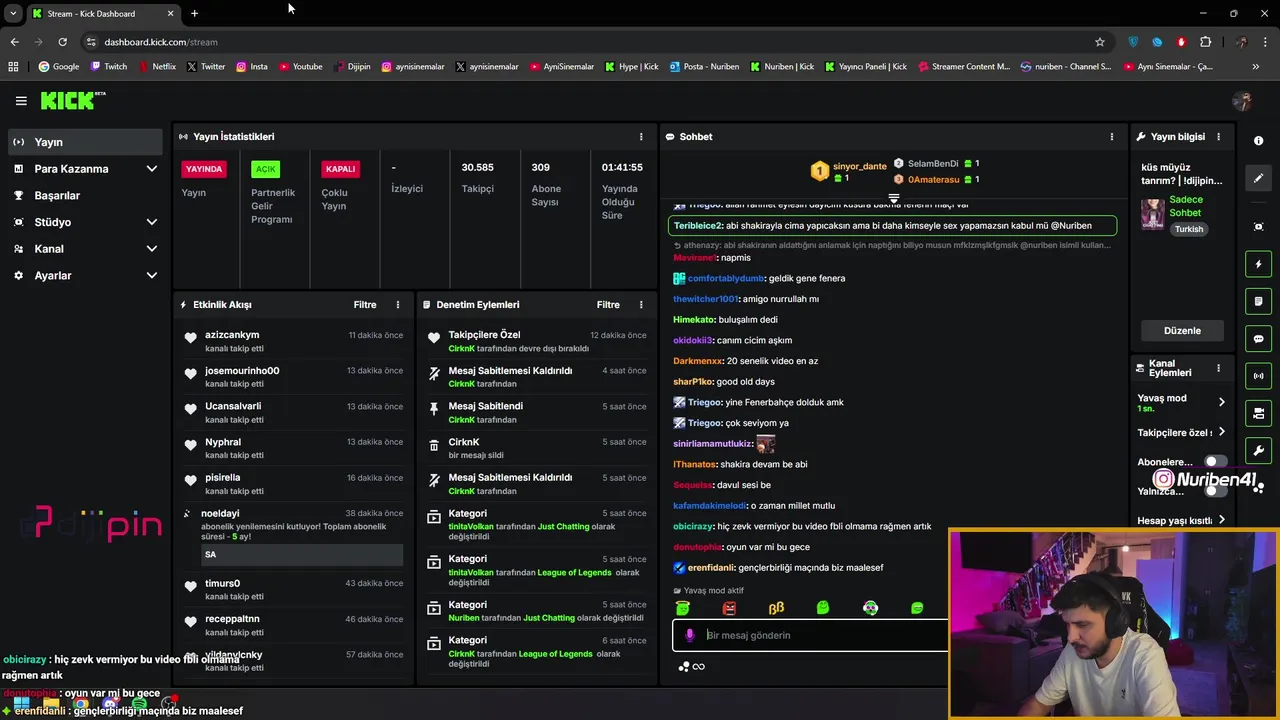Insert the green angel halo emote

coord(683,607)
